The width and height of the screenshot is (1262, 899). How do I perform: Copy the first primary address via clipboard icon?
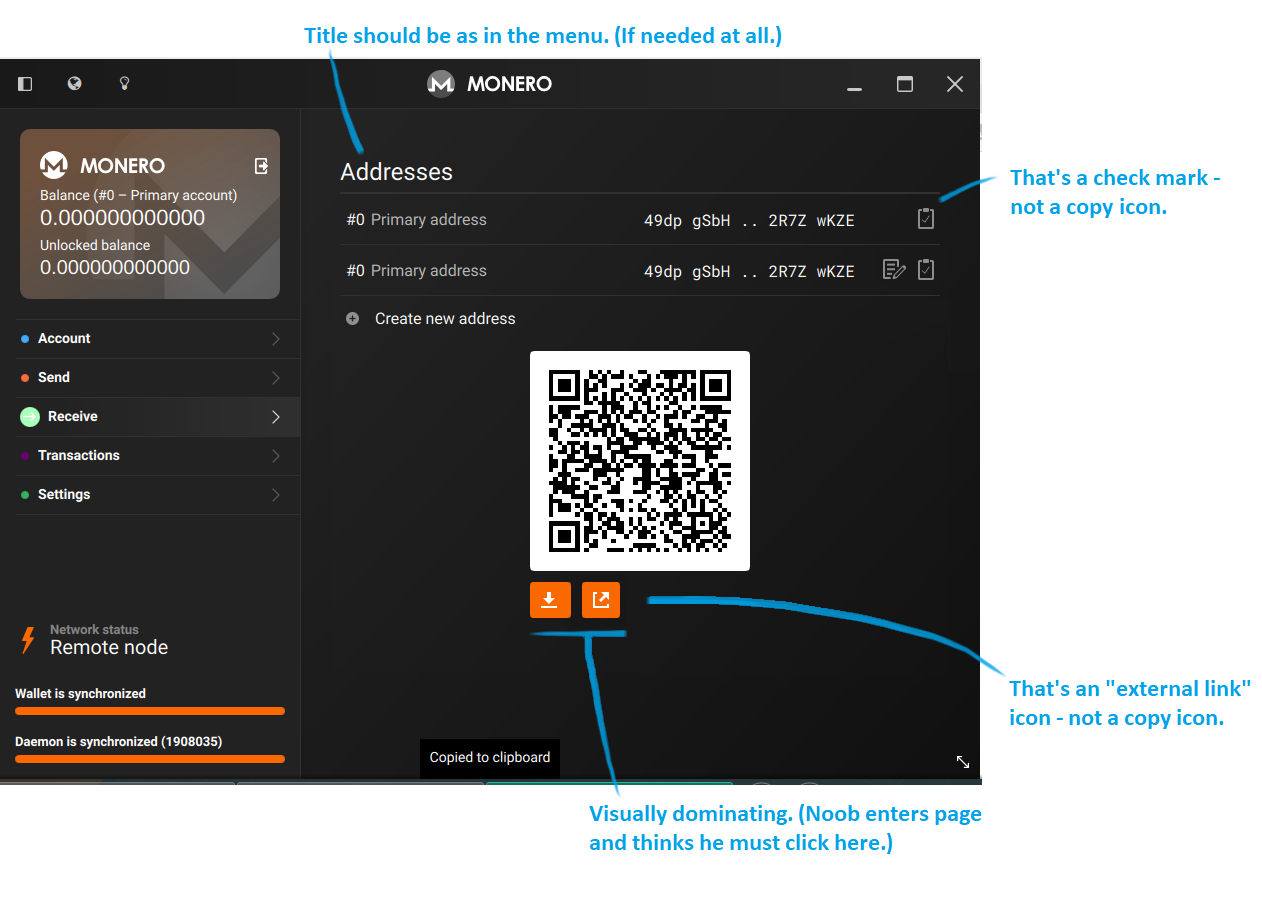[925, 218]
